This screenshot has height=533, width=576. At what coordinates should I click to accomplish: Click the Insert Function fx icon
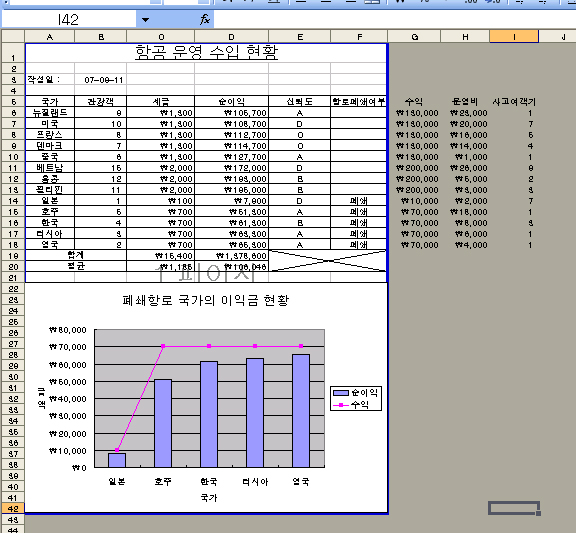tap(205, 19)
